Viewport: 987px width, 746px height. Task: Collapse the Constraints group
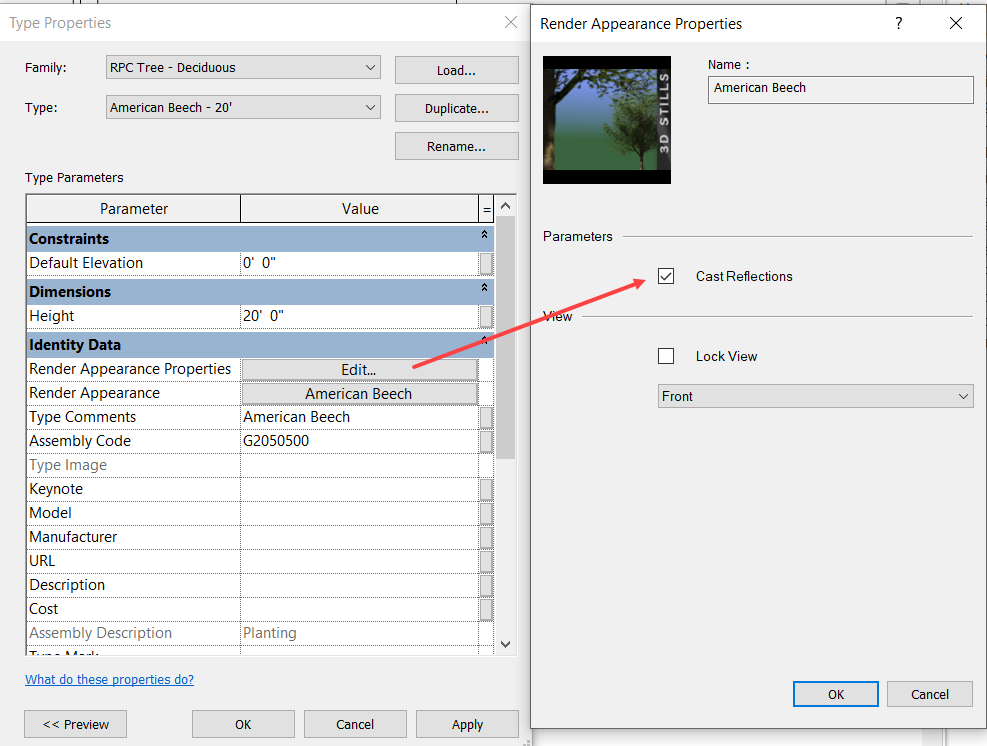point(484,235)
